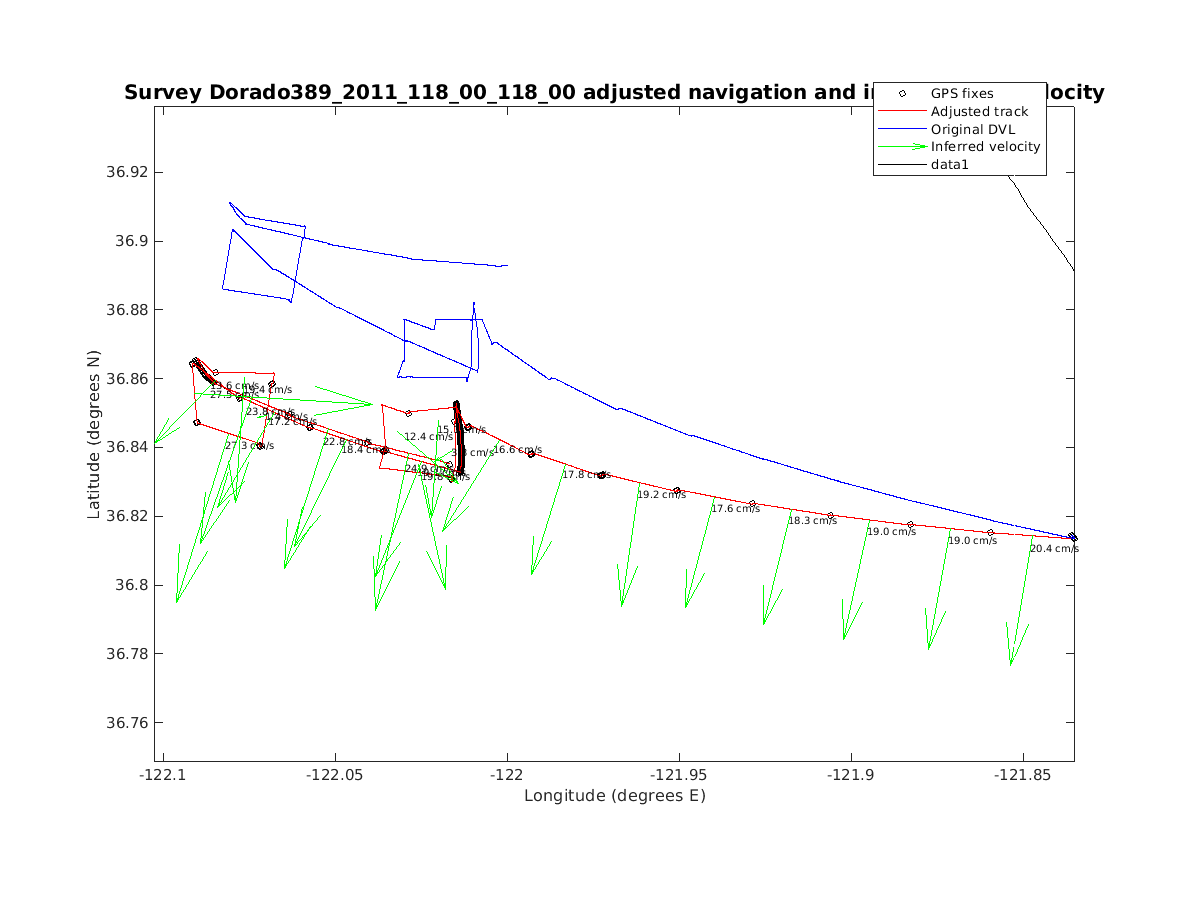Select the 16.6 cm/s velocity annotation
Viewport: 1188px width, 900px height.
[517, 450]
